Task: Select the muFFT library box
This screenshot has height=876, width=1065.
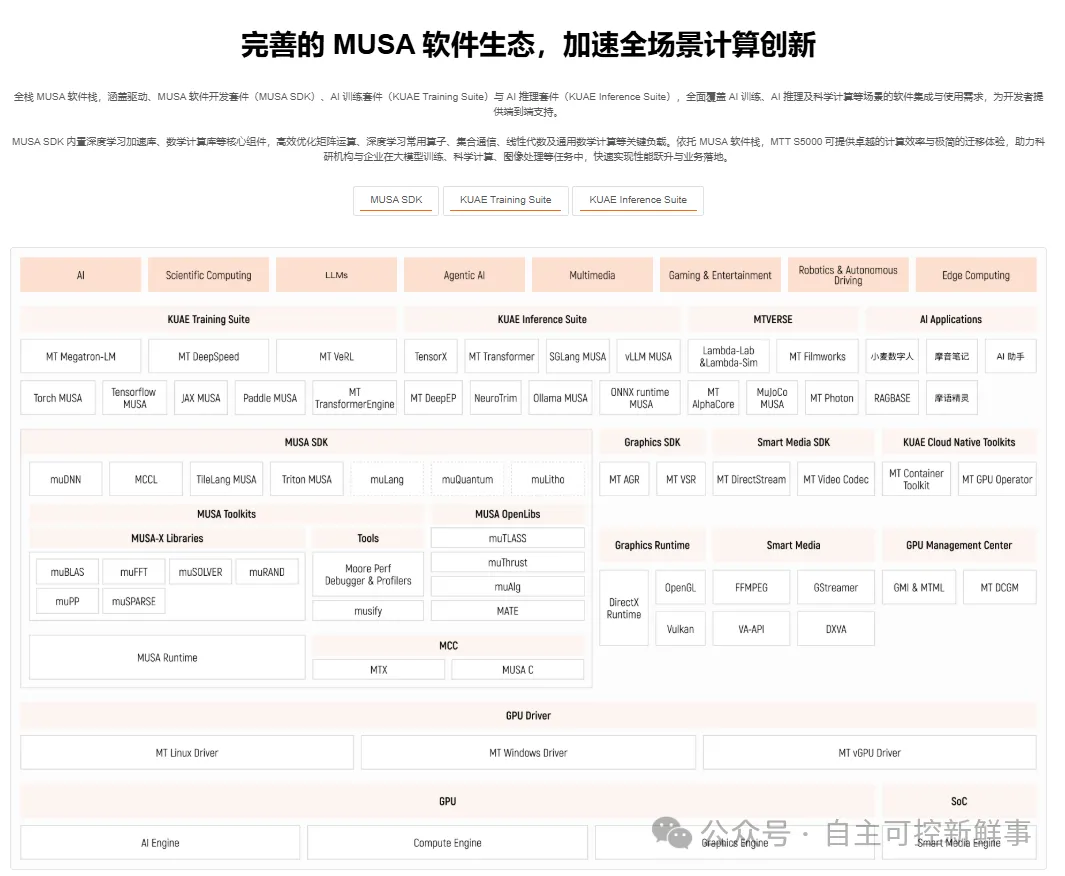Action: tap(134, 572)
